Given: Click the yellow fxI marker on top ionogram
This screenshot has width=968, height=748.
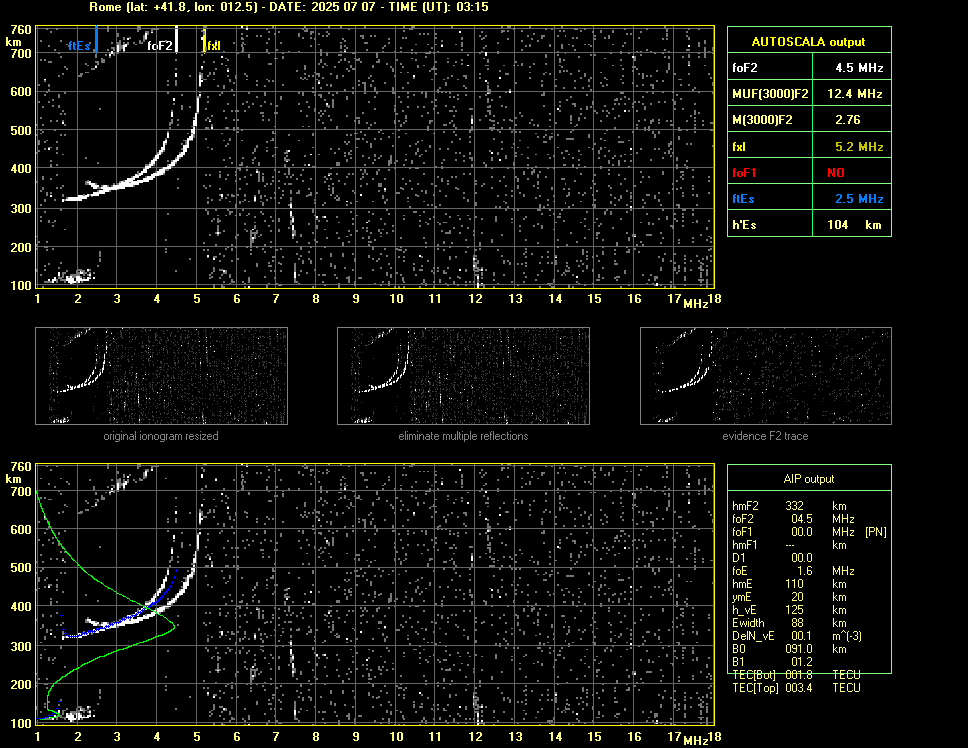Looking at the screenshot, I should pyautogui.click(x=204, y=39).
